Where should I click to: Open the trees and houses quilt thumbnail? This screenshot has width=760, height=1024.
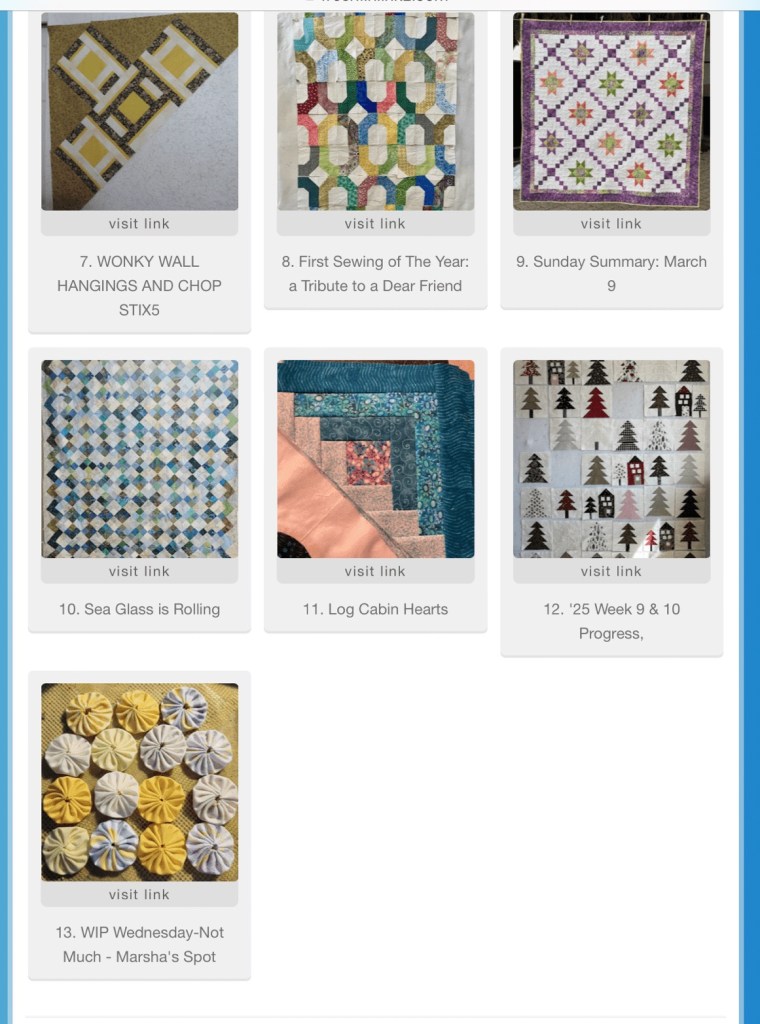(611, 458)
